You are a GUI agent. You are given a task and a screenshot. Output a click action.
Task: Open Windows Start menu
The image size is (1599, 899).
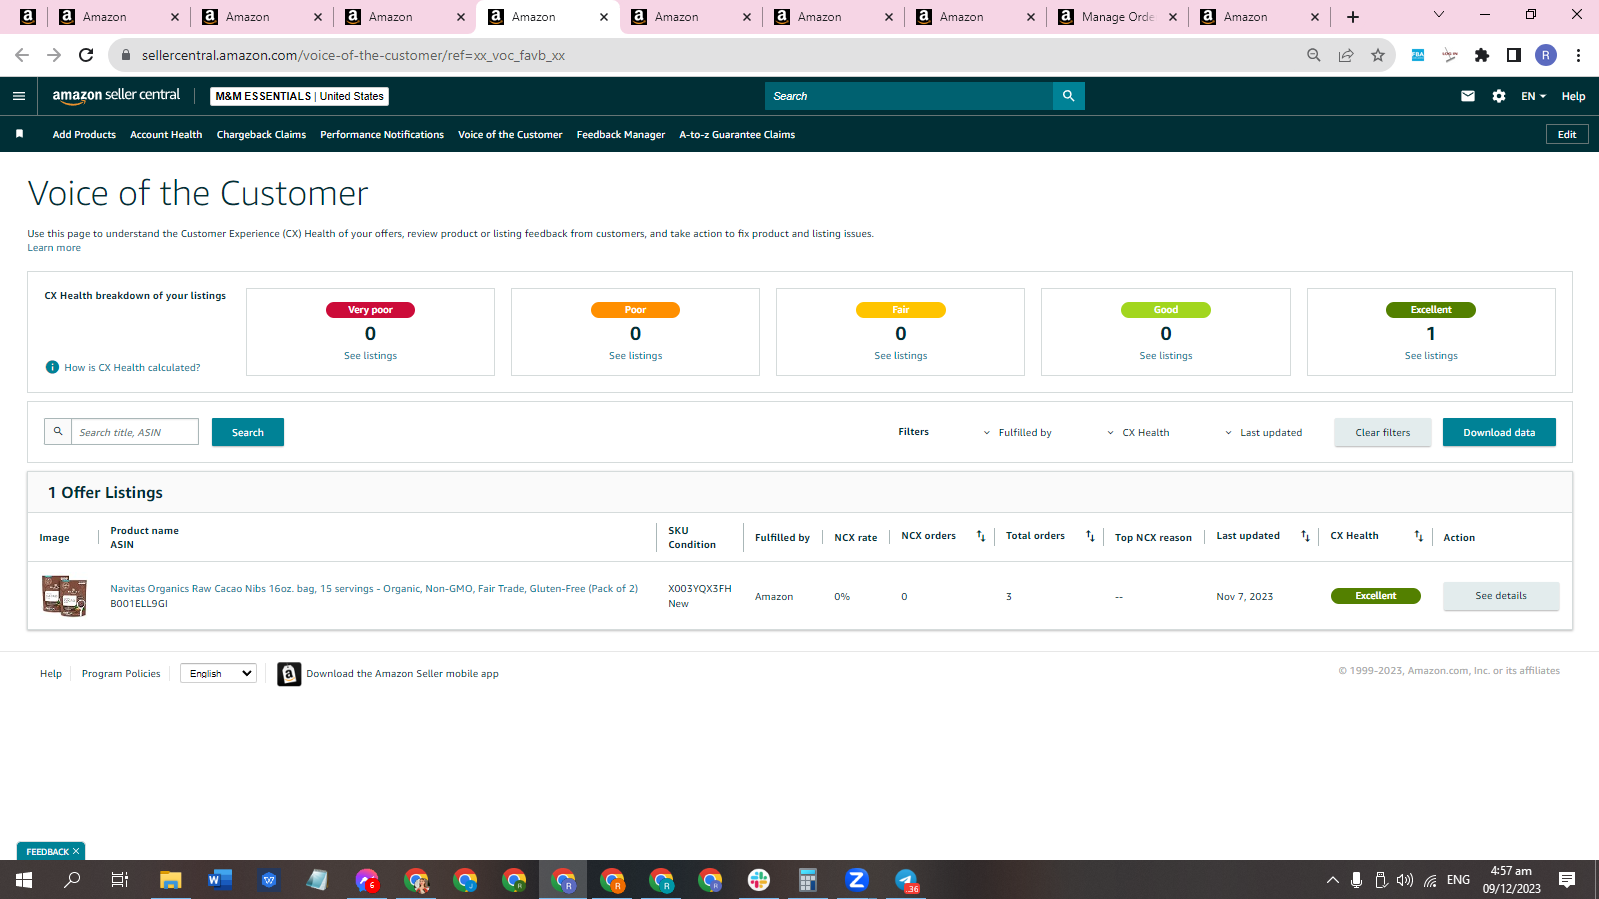[24, 880]
